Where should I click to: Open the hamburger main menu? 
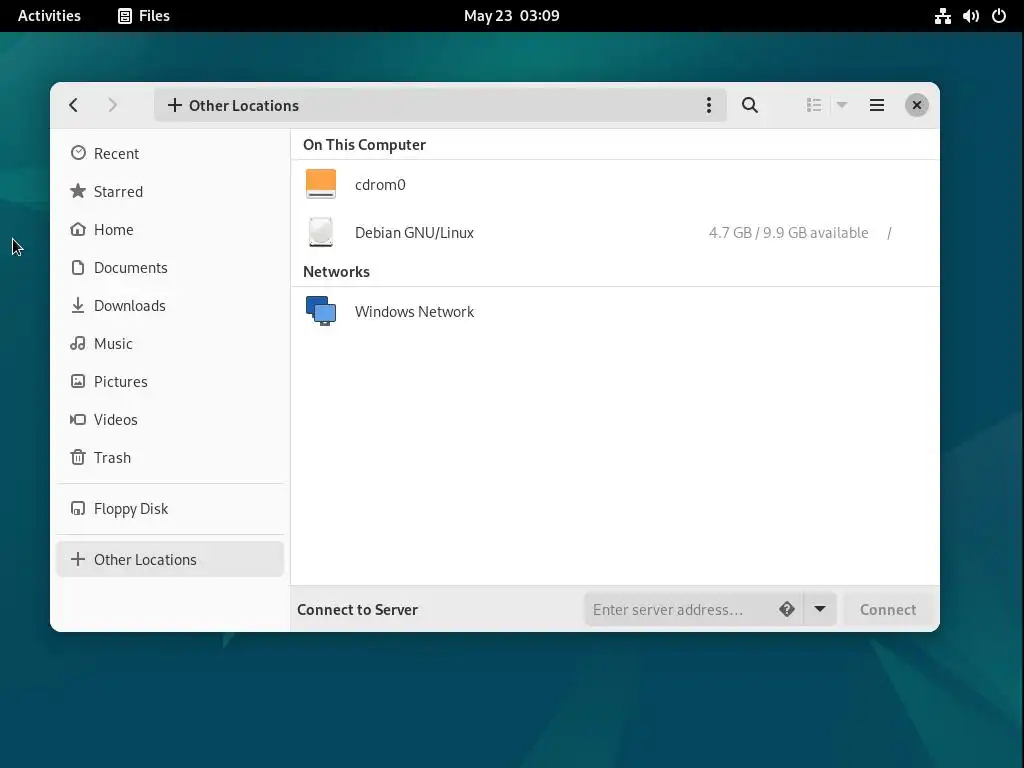click(877, 105)
